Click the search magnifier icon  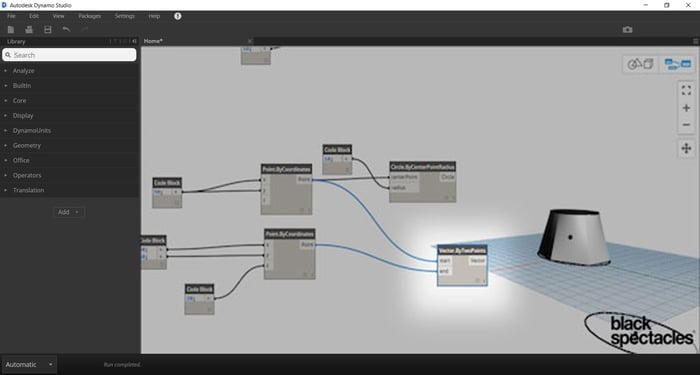[8, 55]
